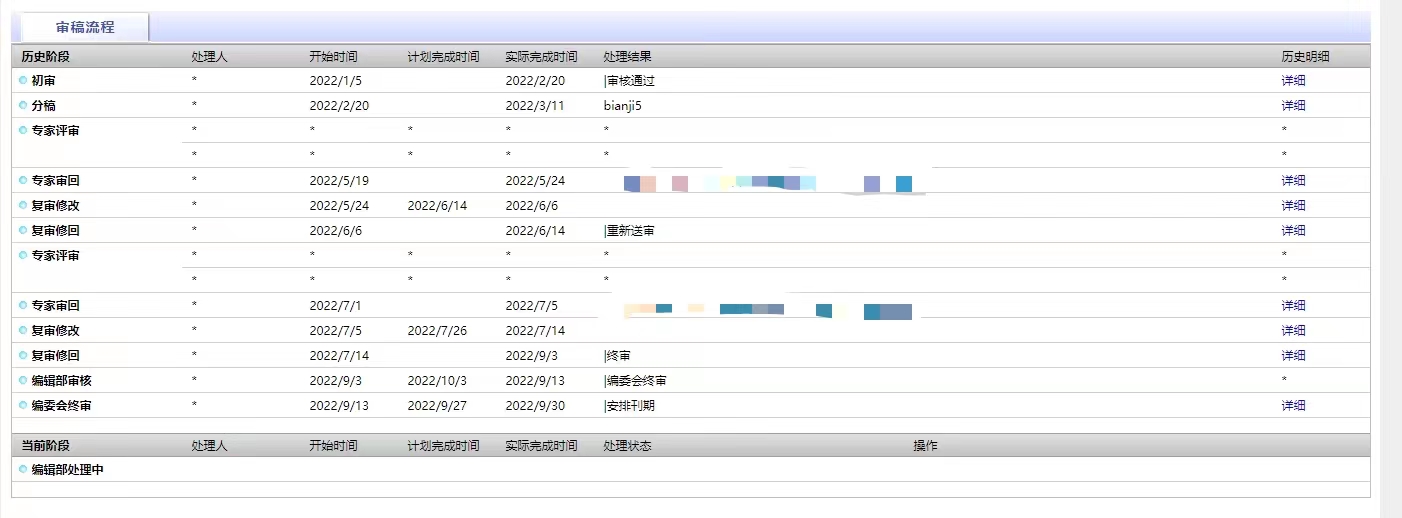Click the |终审 result in 复审修回 row
Viewport: 1402px width, 518px height.
tap(617, 356)
